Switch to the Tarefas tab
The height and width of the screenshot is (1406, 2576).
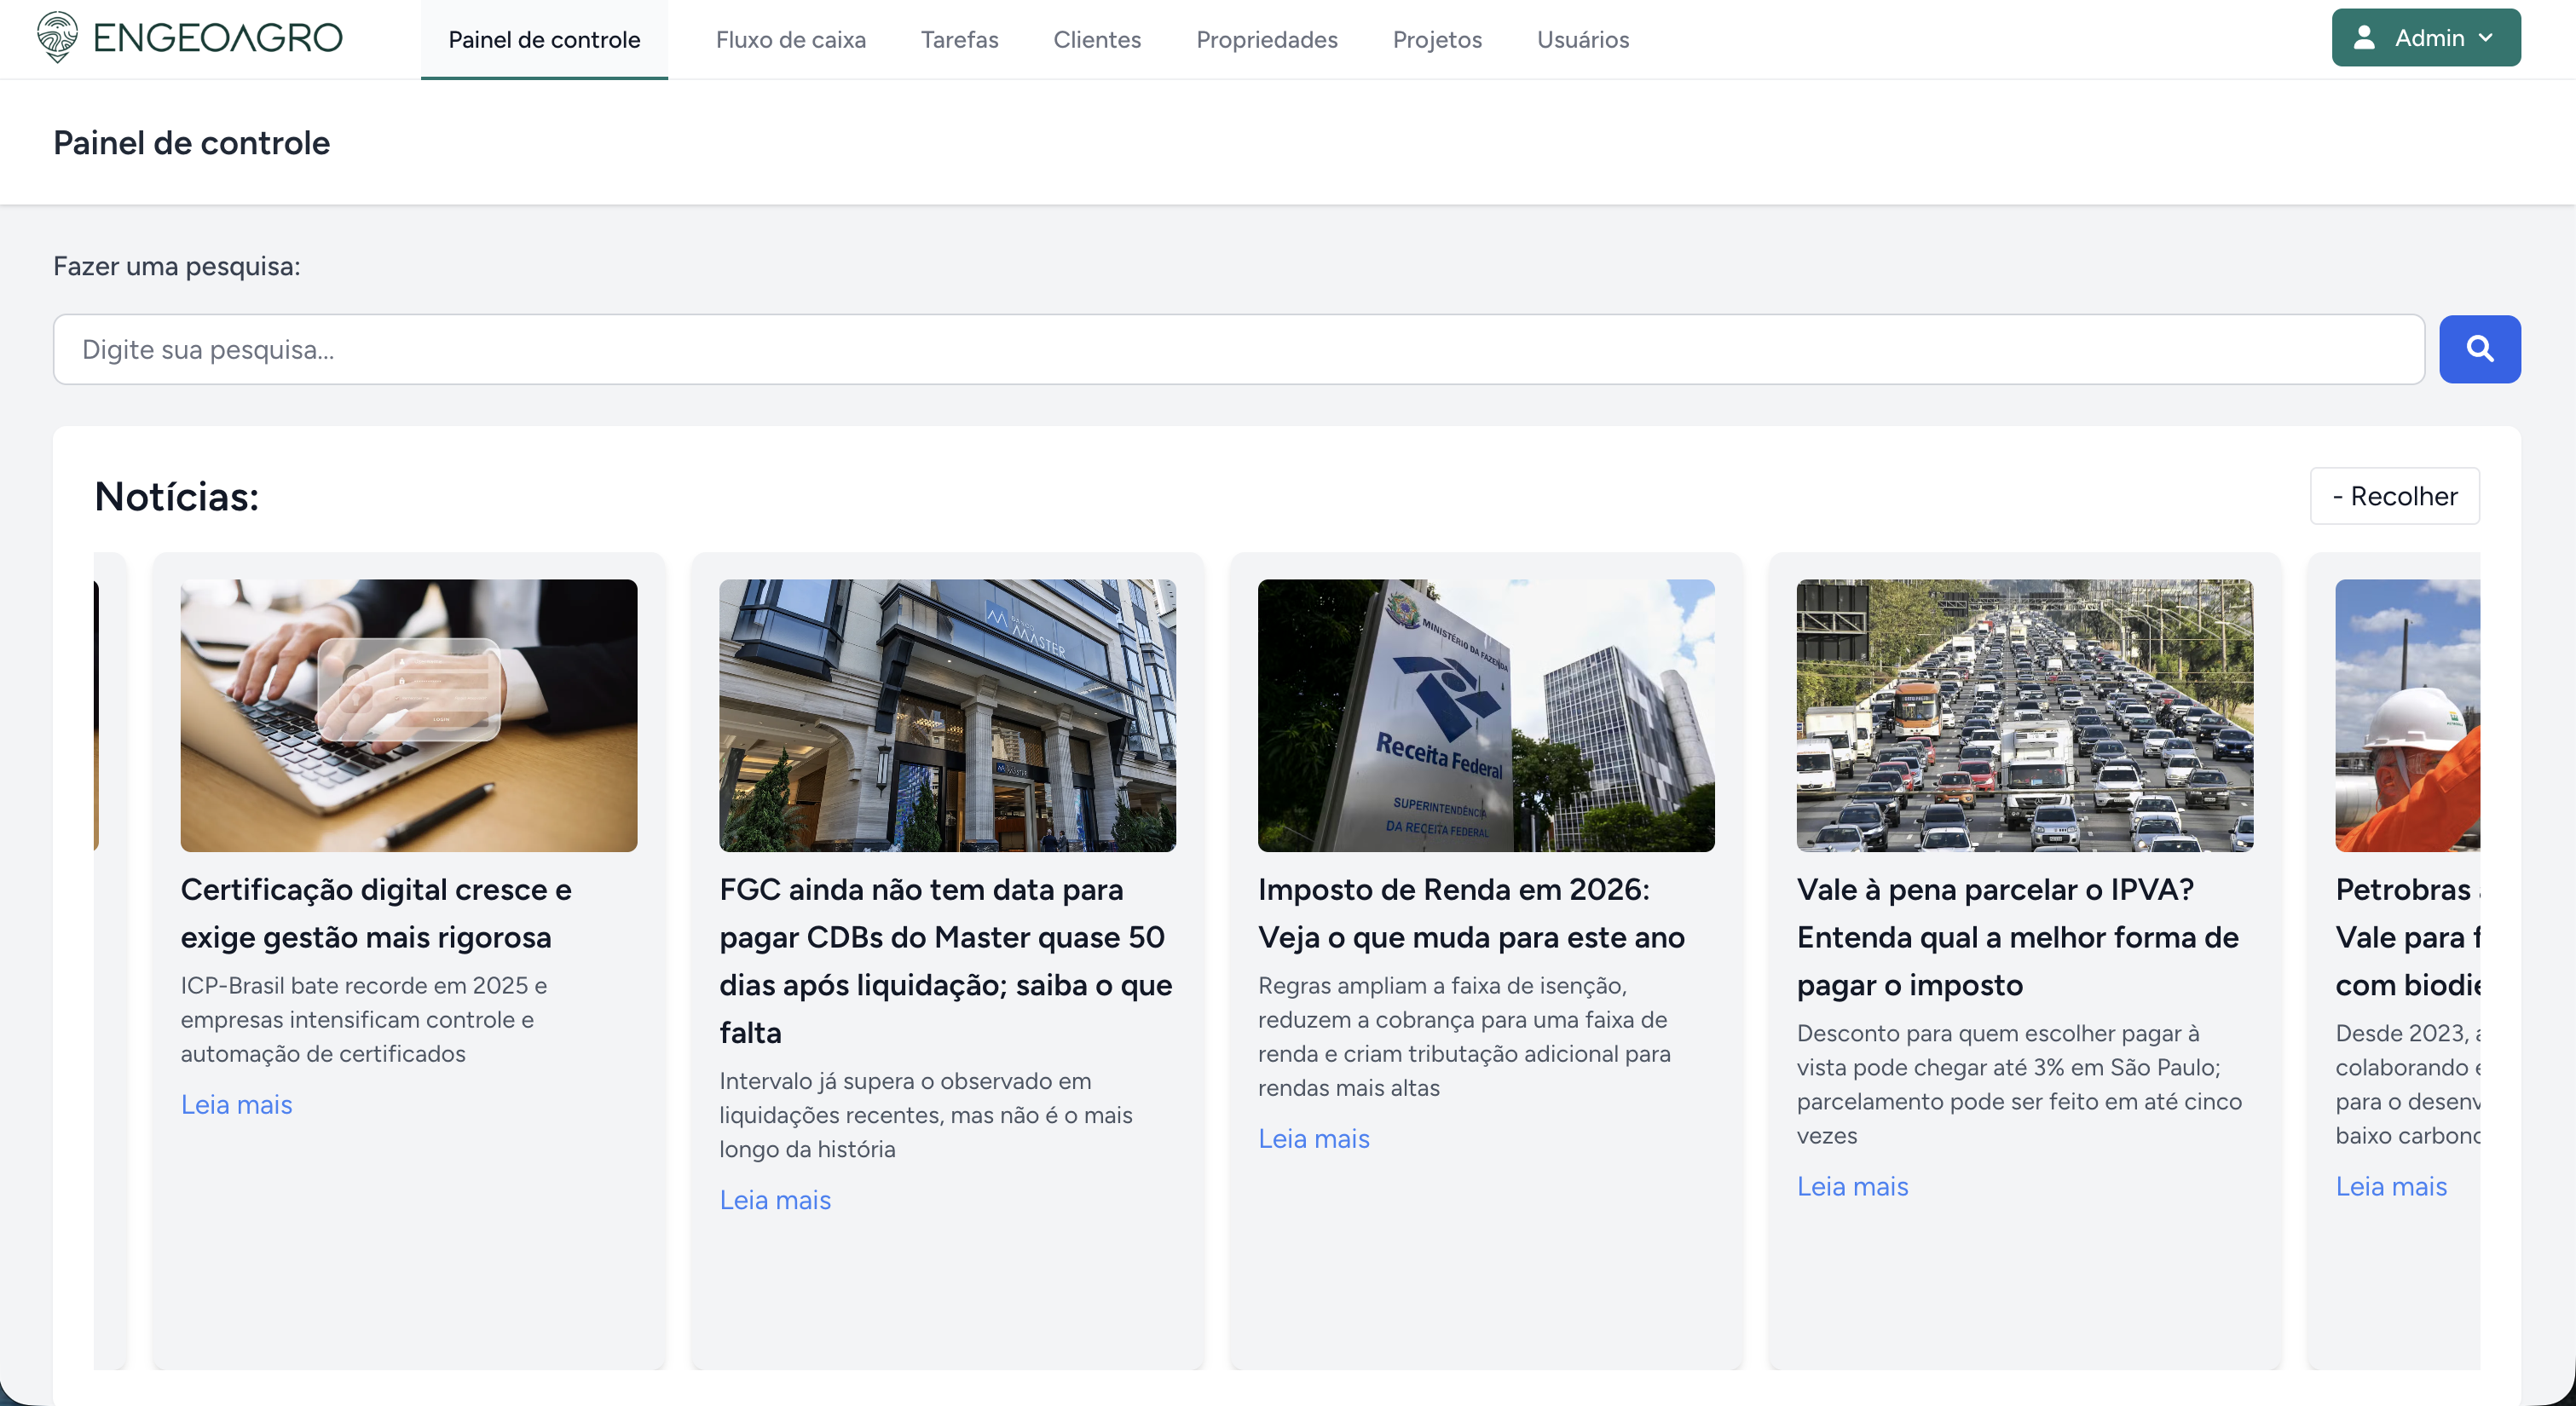[959, 40]
